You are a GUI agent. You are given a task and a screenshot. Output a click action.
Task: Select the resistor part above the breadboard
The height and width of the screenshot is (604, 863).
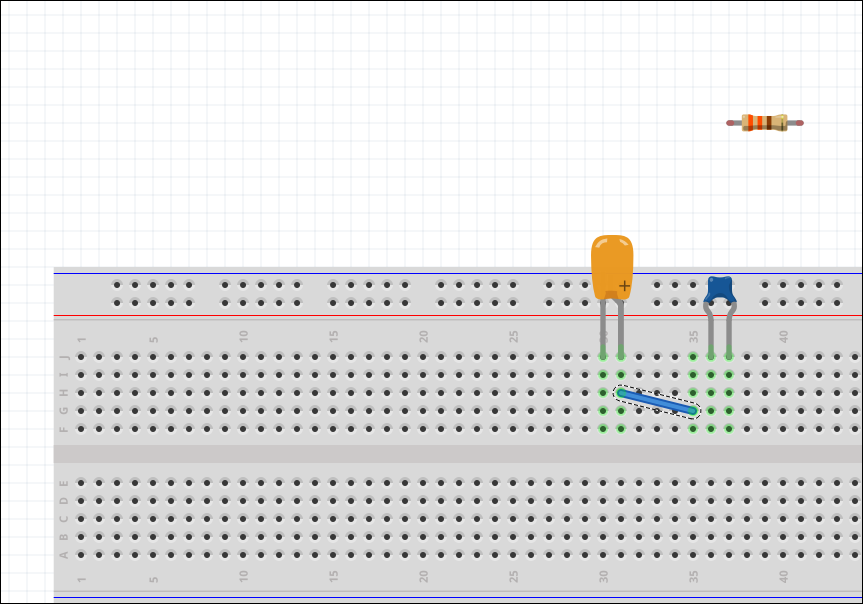(764, 123)
